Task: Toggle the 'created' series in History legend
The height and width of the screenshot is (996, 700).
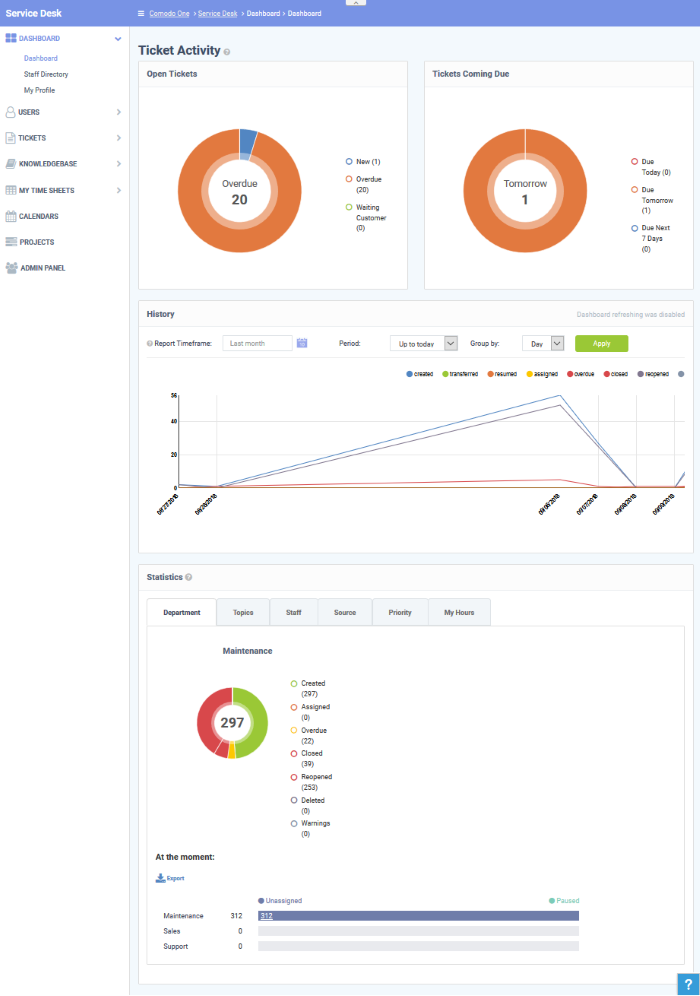Action: pos(419,374)
